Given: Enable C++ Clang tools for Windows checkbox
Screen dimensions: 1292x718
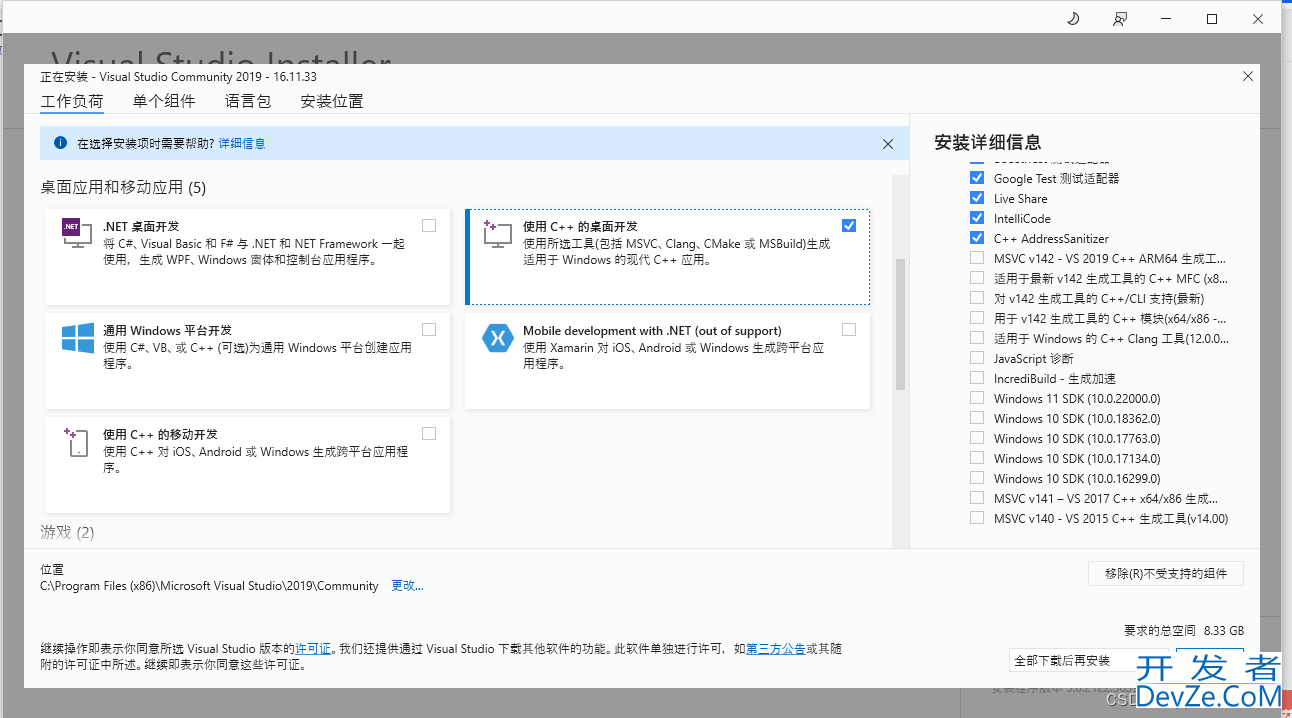Looking at the screenshot, I should 977,338.
